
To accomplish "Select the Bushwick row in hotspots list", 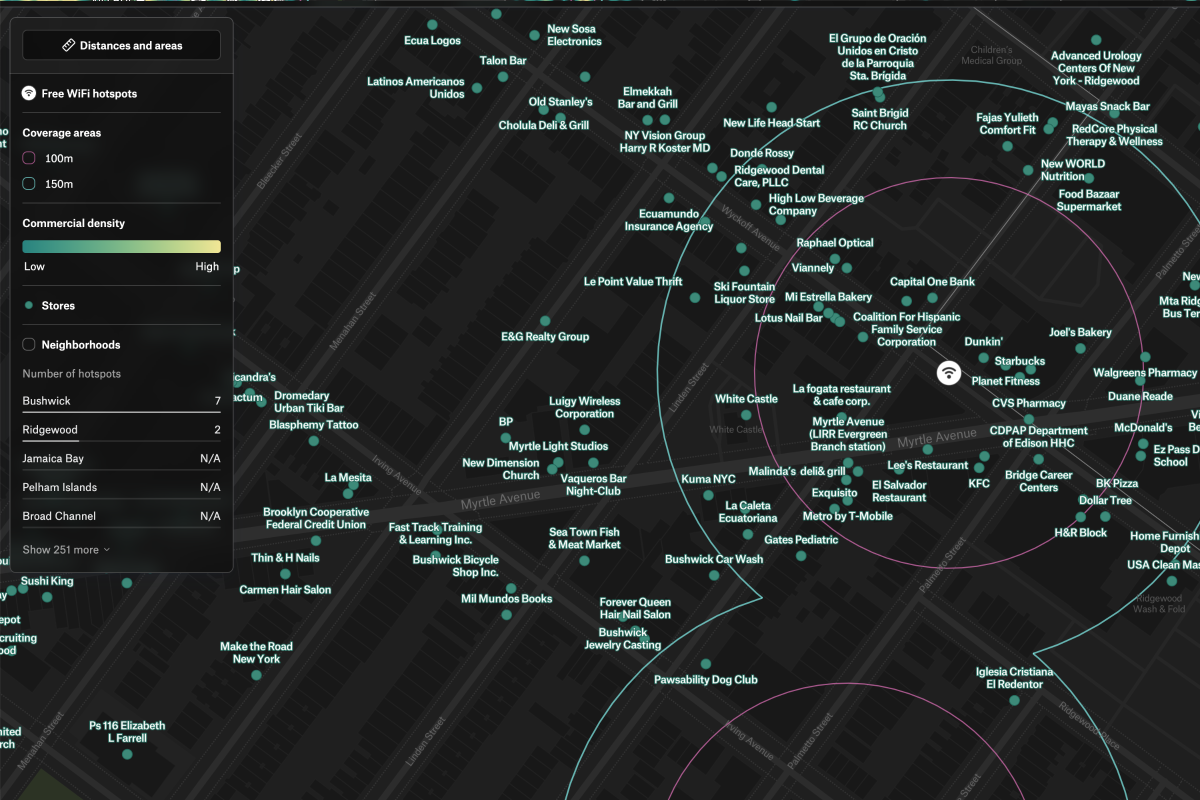I will 122,401.
